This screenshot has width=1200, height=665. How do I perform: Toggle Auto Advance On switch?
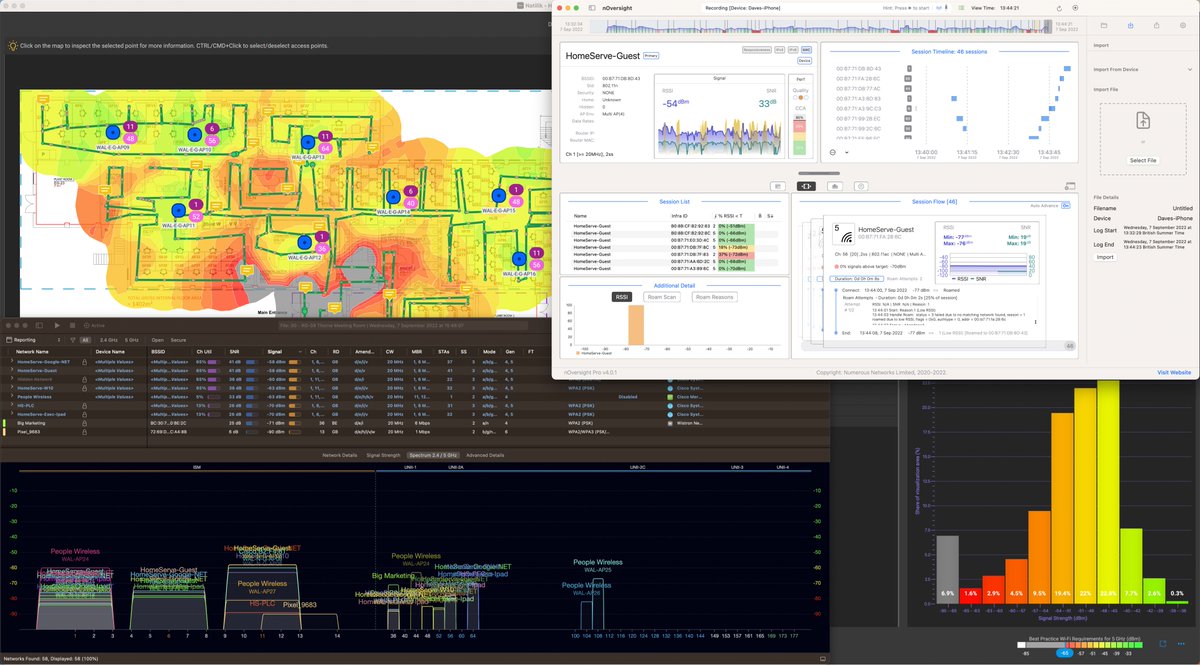(1066, 204)
